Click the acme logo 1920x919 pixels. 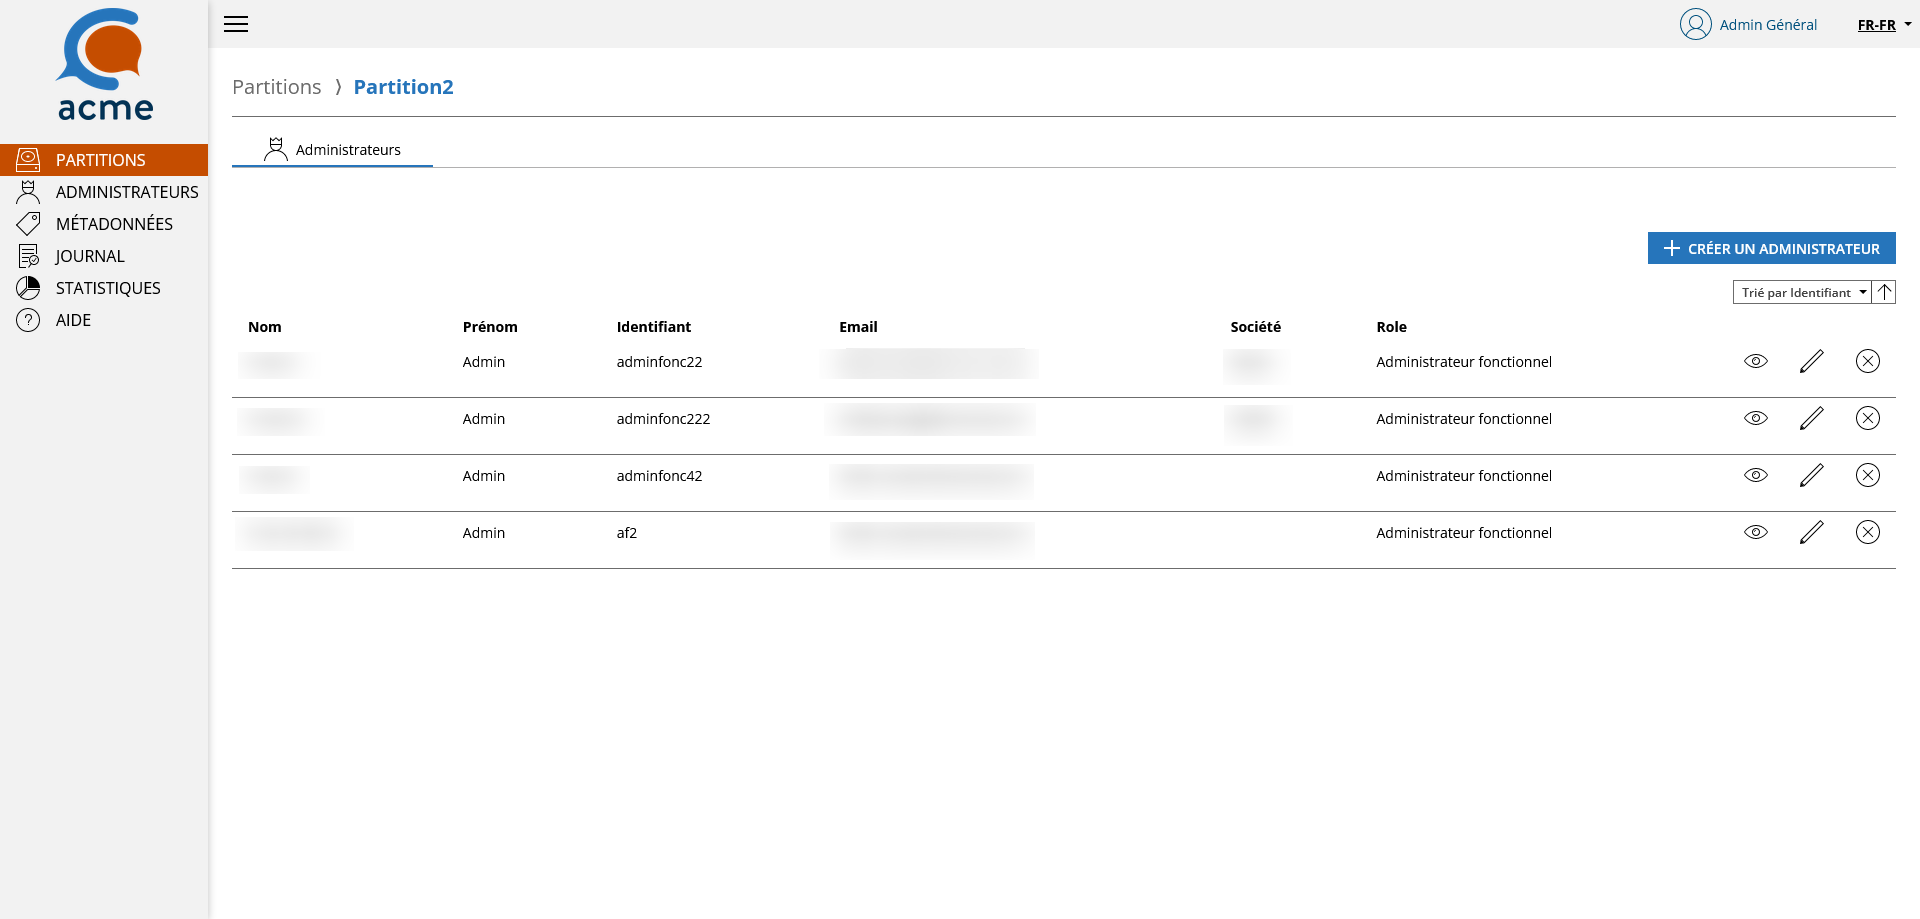pos(104,65)
